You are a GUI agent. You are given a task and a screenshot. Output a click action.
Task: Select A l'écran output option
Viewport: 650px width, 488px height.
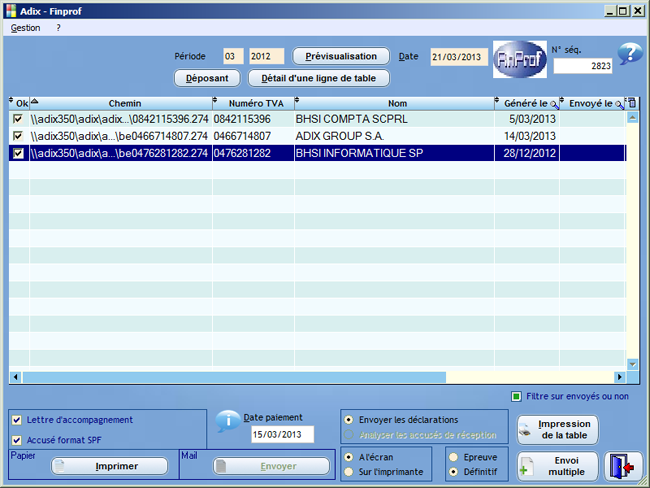tap(349, 457)
